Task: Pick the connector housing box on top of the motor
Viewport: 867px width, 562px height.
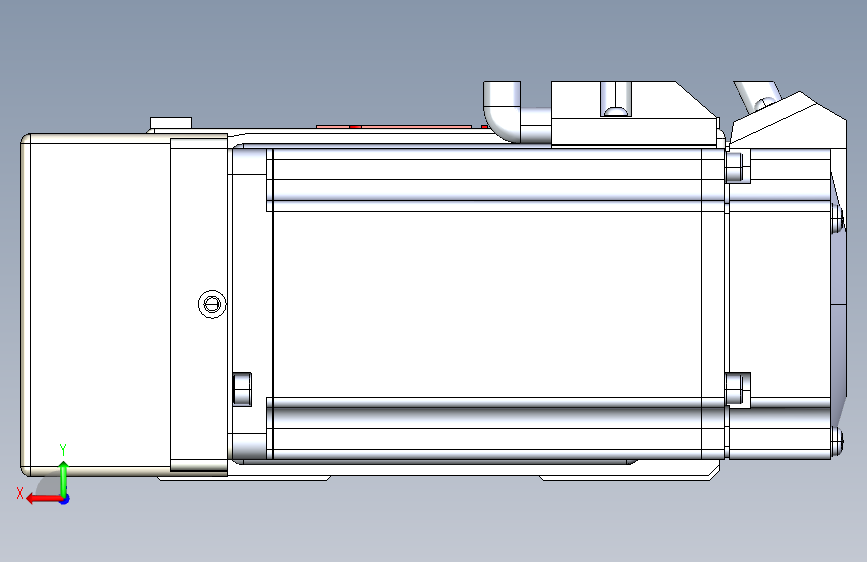Action: pyautogui.click(x=635, y=114)
